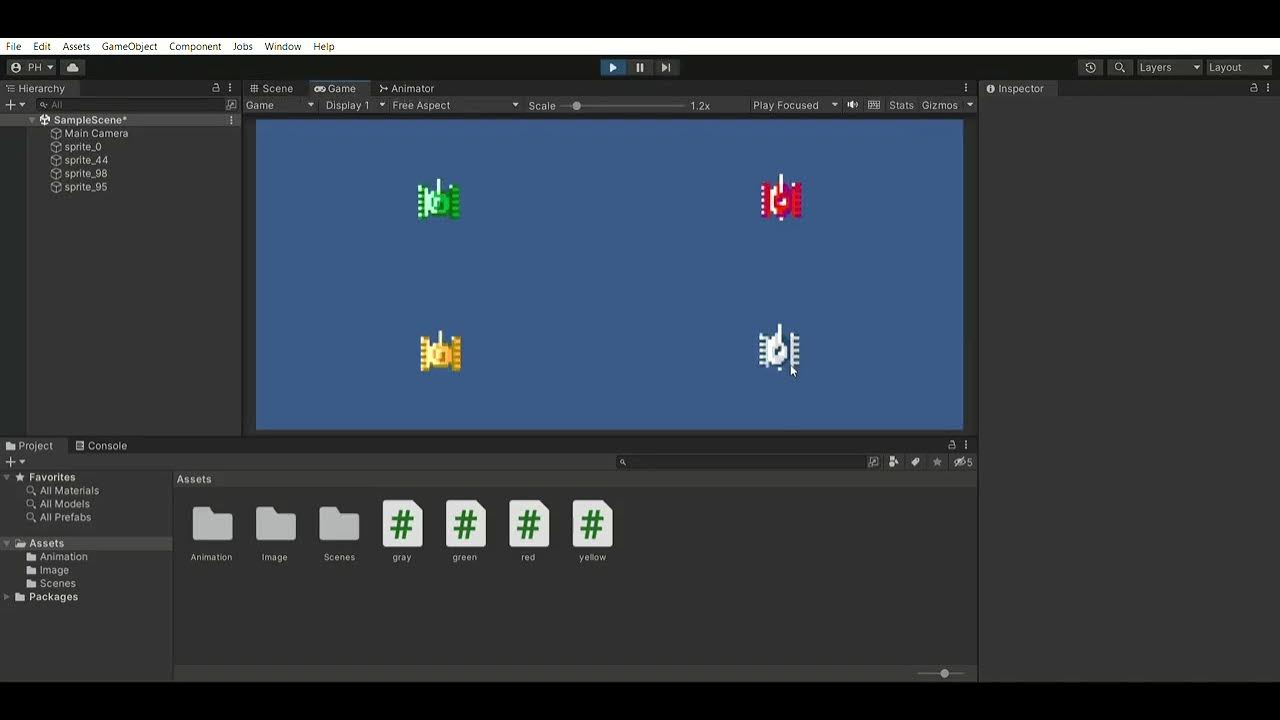Toggle the Project hidden packages eye icon

coord(962,462)
